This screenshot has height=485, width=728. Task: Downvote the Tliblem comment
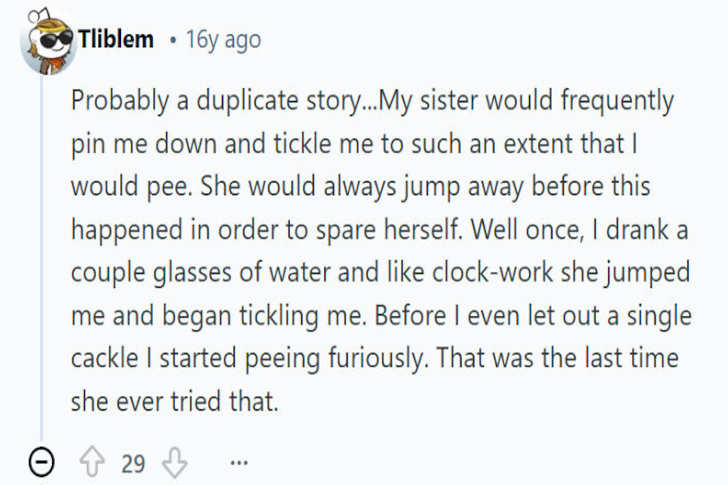click(x=174, y=463)
